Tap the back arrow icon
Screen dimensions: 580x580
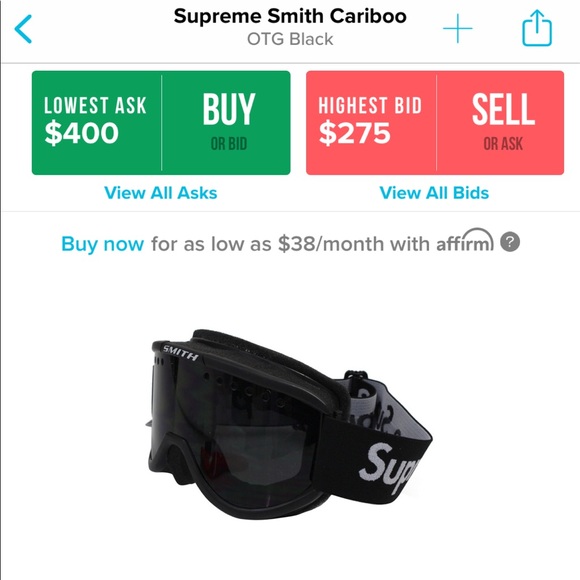23,29
